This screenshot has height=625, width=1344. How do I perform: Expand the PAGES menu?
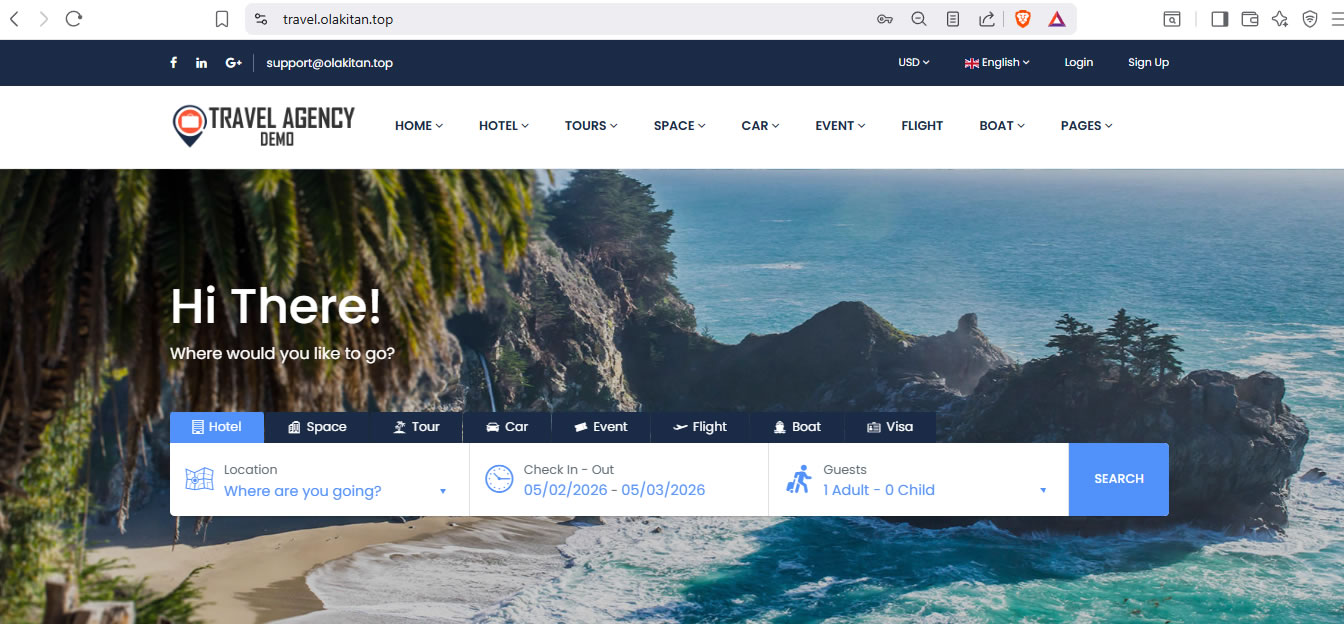pyautogui.click(x=1087, y=125)
